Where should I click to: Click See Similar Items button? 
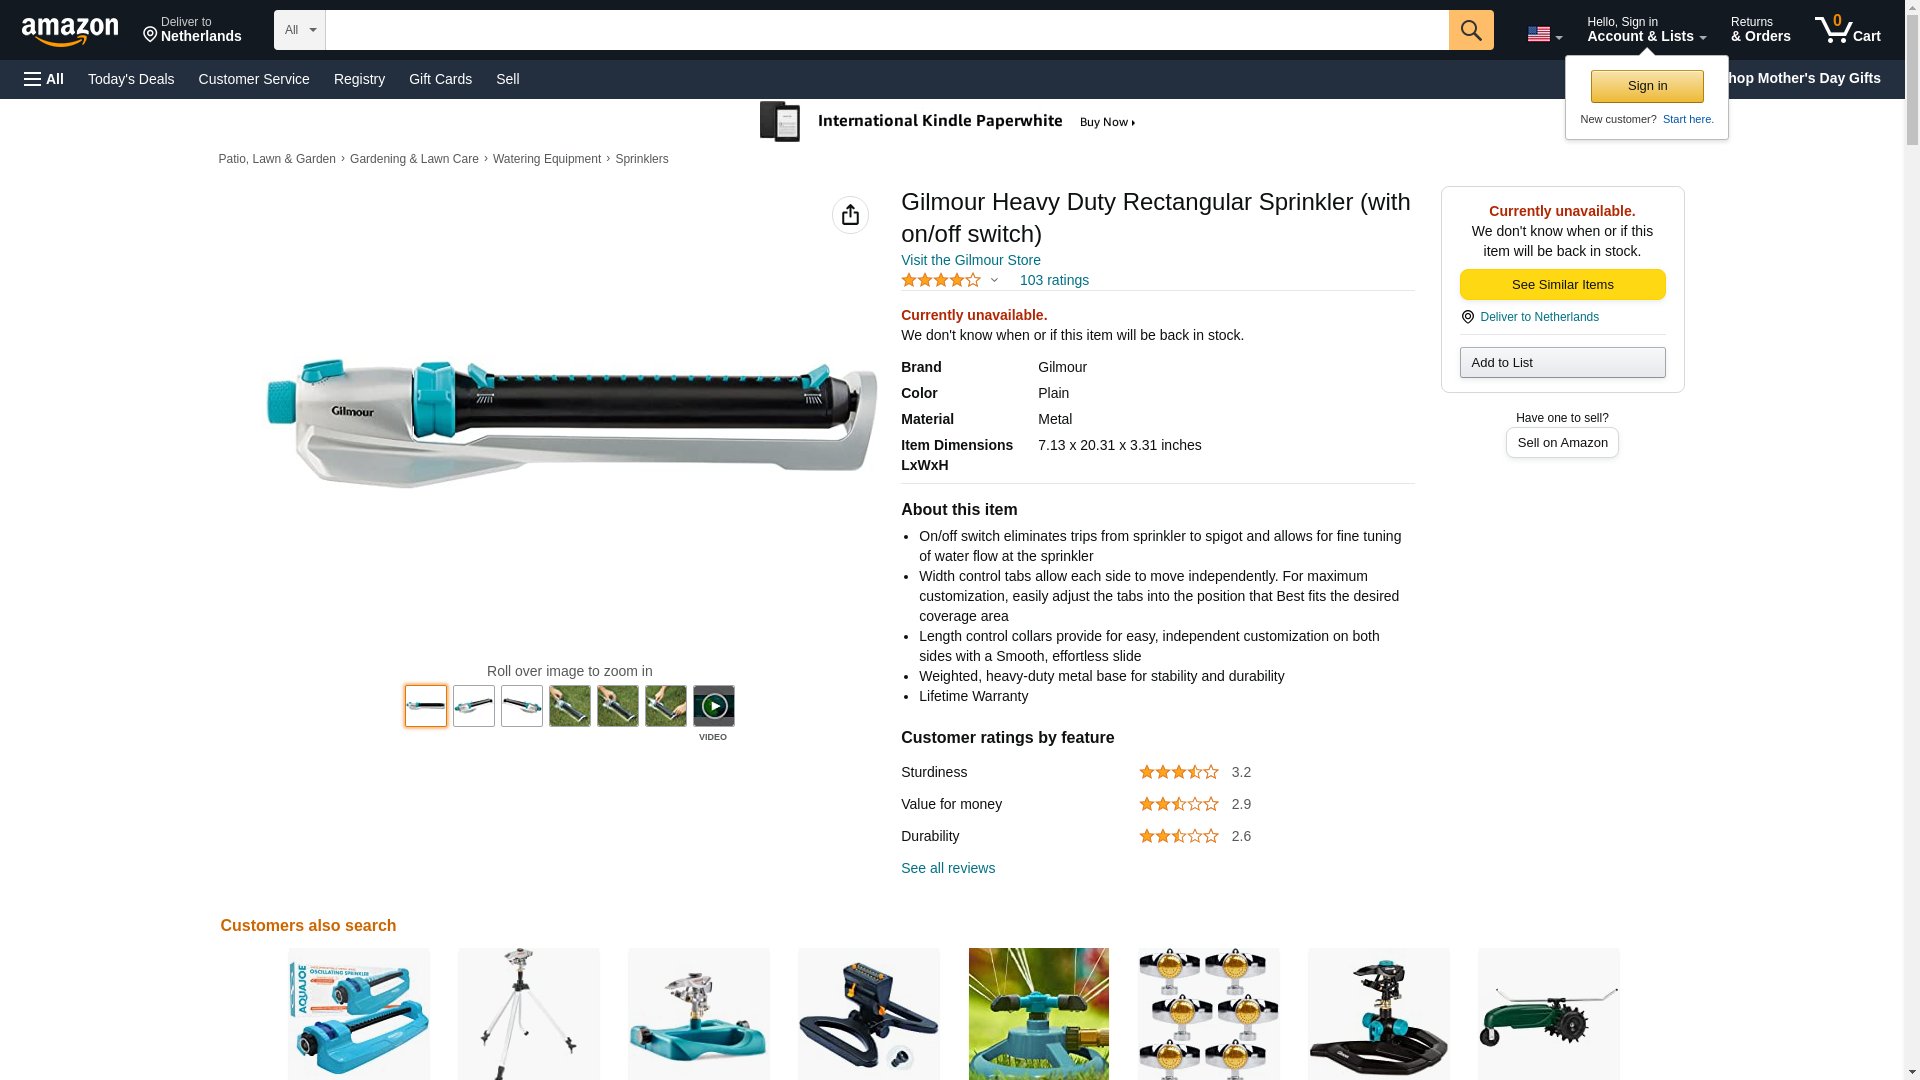coord(1562,285)
